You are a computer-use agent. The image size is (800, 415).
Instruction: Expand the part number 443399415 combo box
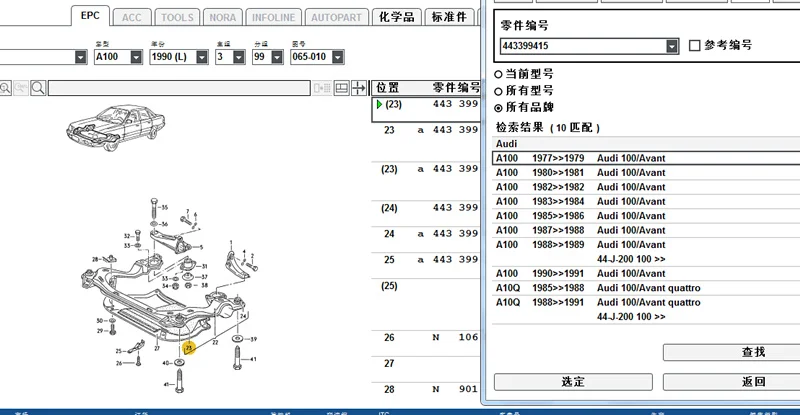coord(672,46)
